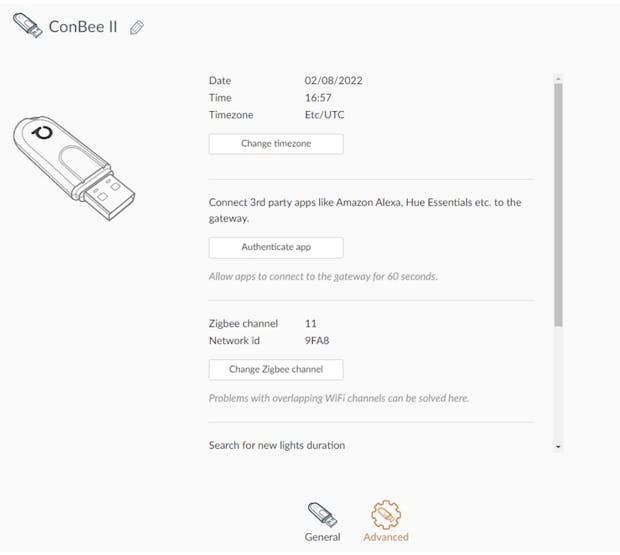Image resolution: width=620 pixels, height=555 pixels.
Task: Click the time value 16:57
Action: point(318,98)
